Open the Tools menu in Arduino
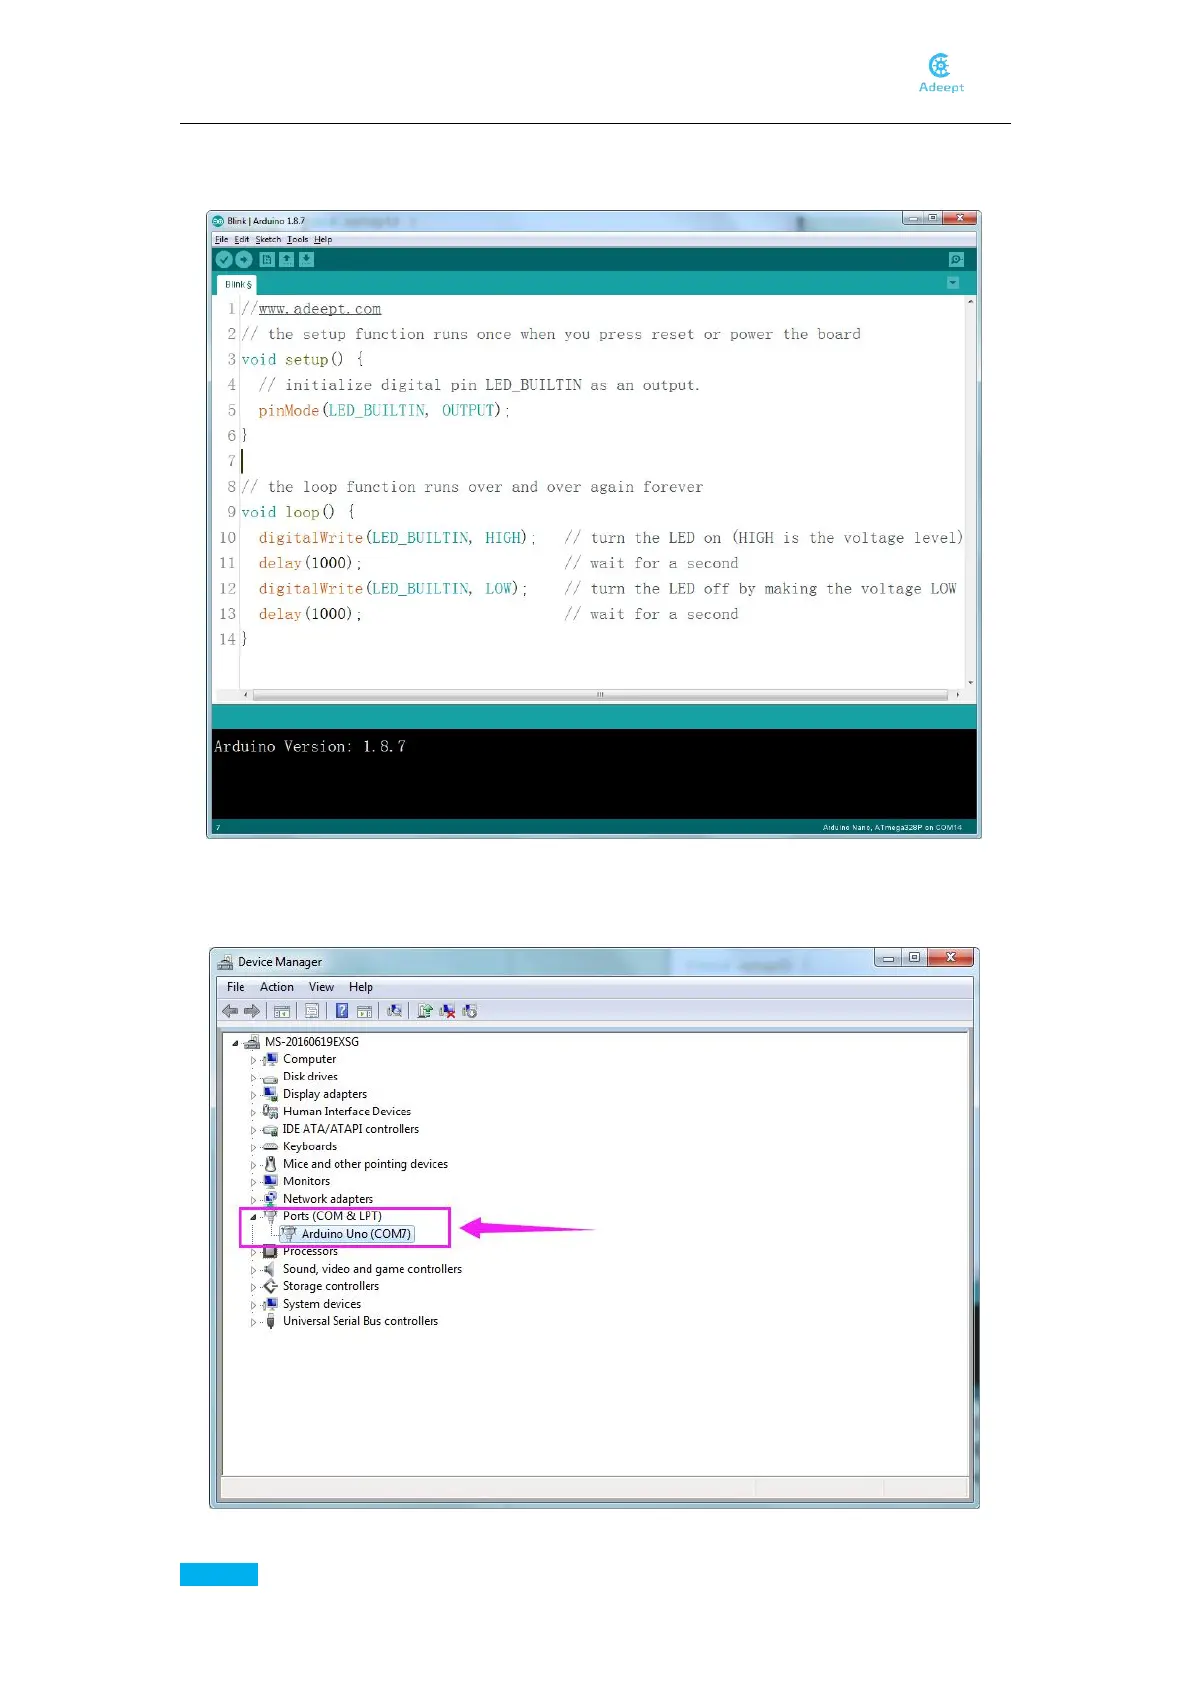Image resolution: width=1191 pixels, height=1684 pixels. (298, 240)
